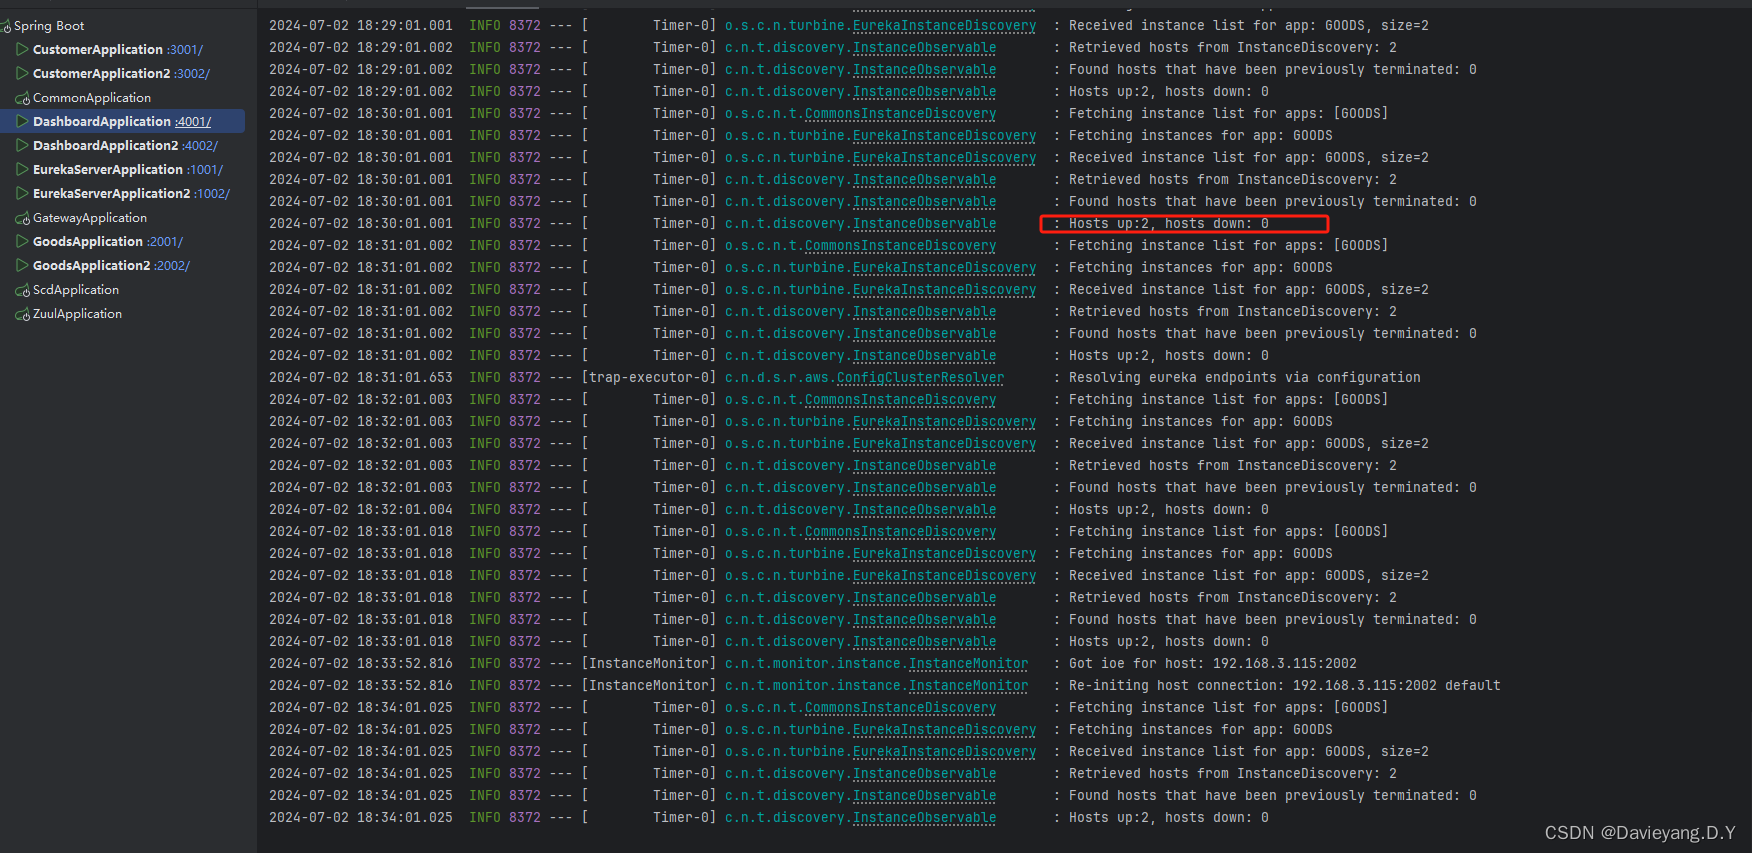Select the highlighted DashboardApplication entry
Screen dimensions: 1752x853
pyautogui.click(x=102, y=121)
